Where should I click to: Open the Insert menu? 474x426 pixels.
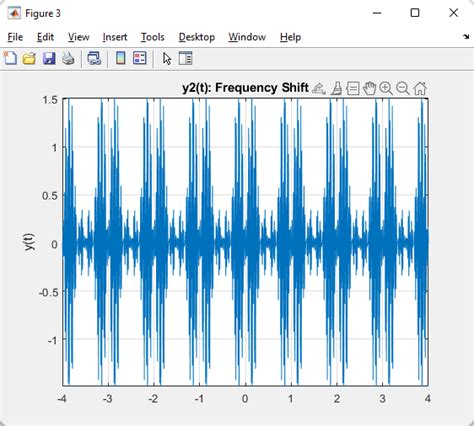click(x=115, y=37)
